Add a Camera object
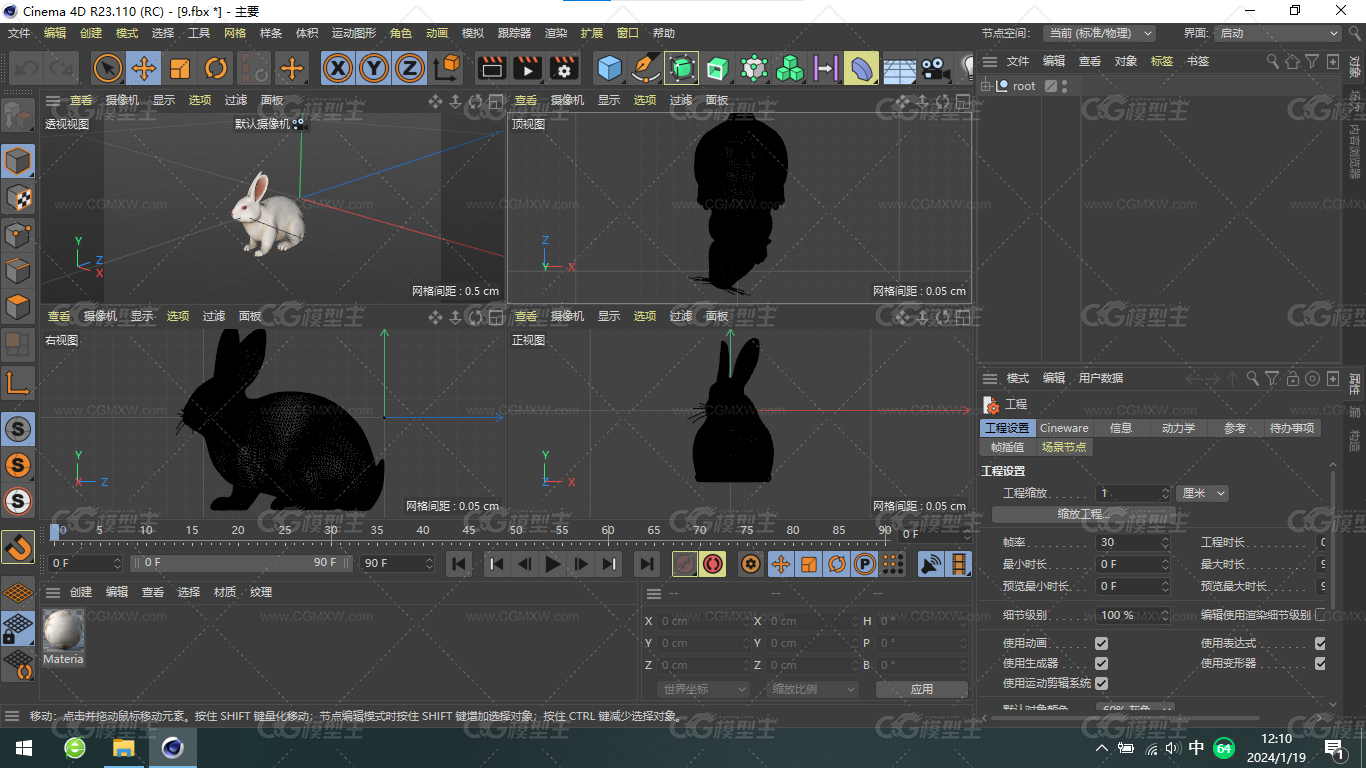The height and width of the screenshot is (768, 1366). click(x=935, y=68)
